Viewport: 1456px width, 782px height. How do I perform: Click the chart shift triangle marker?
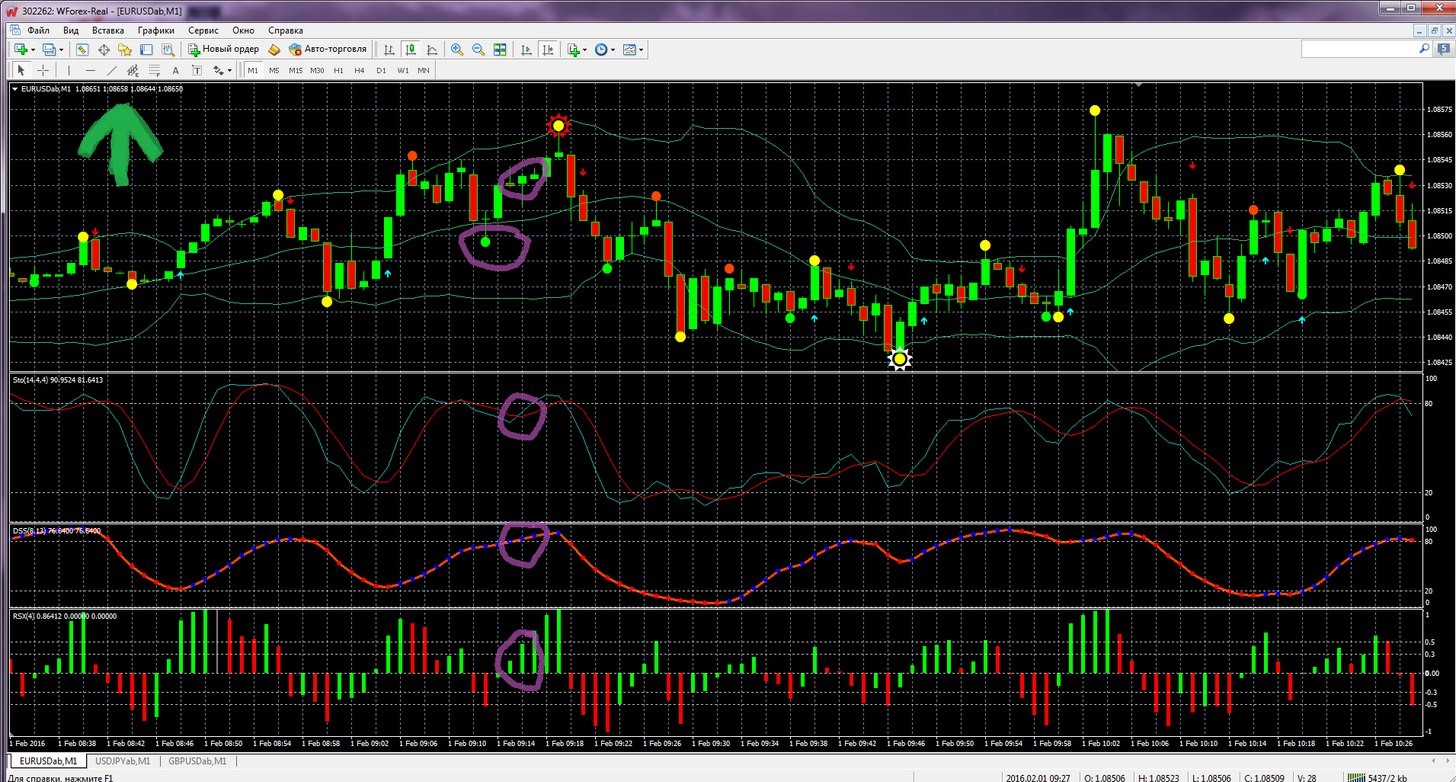click(1137, 86)
